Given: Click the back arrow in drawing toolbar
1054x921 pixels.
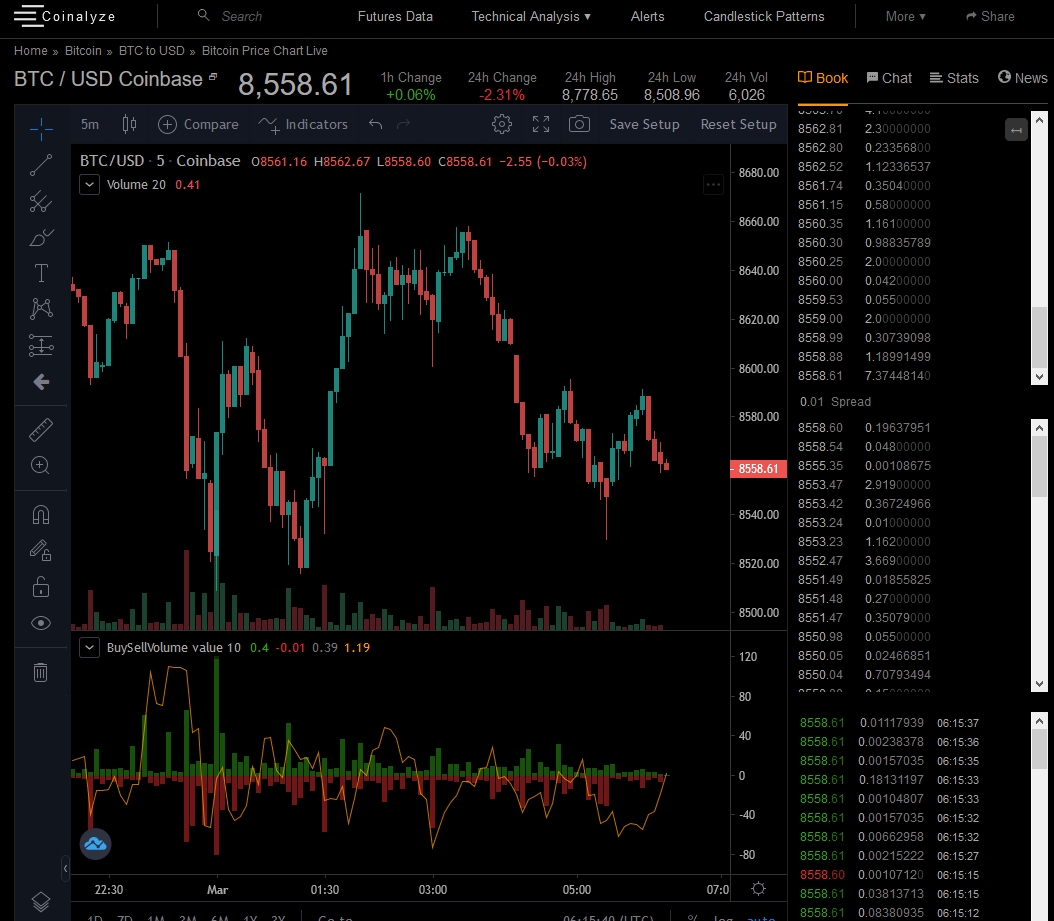Looking at the screenshot, I should (x=41, y=382).
